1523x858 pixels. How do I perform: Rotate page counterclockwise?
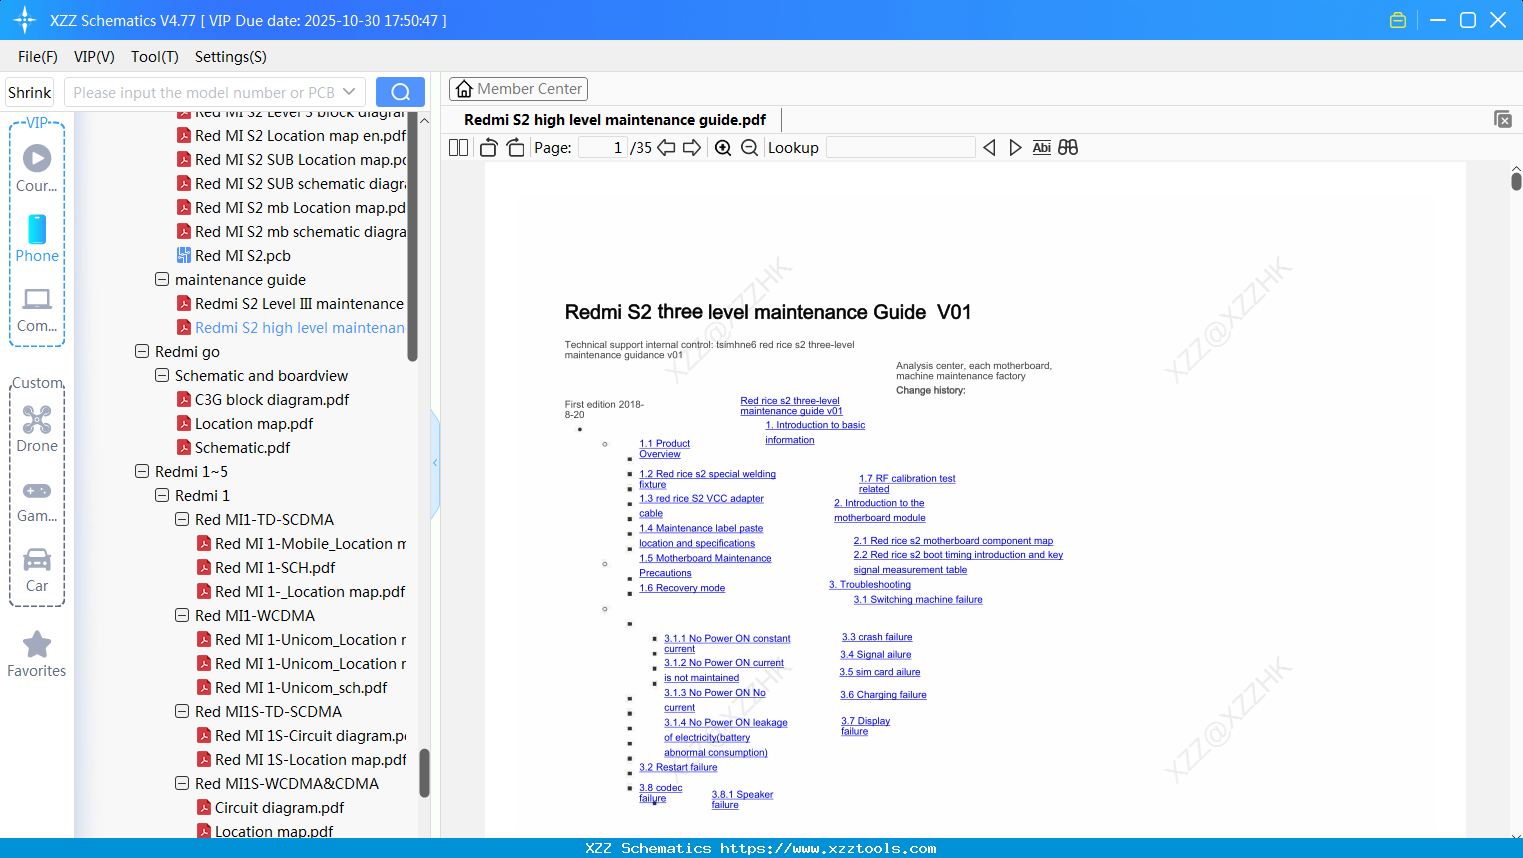pyautogui.click(x=488, y=147)
